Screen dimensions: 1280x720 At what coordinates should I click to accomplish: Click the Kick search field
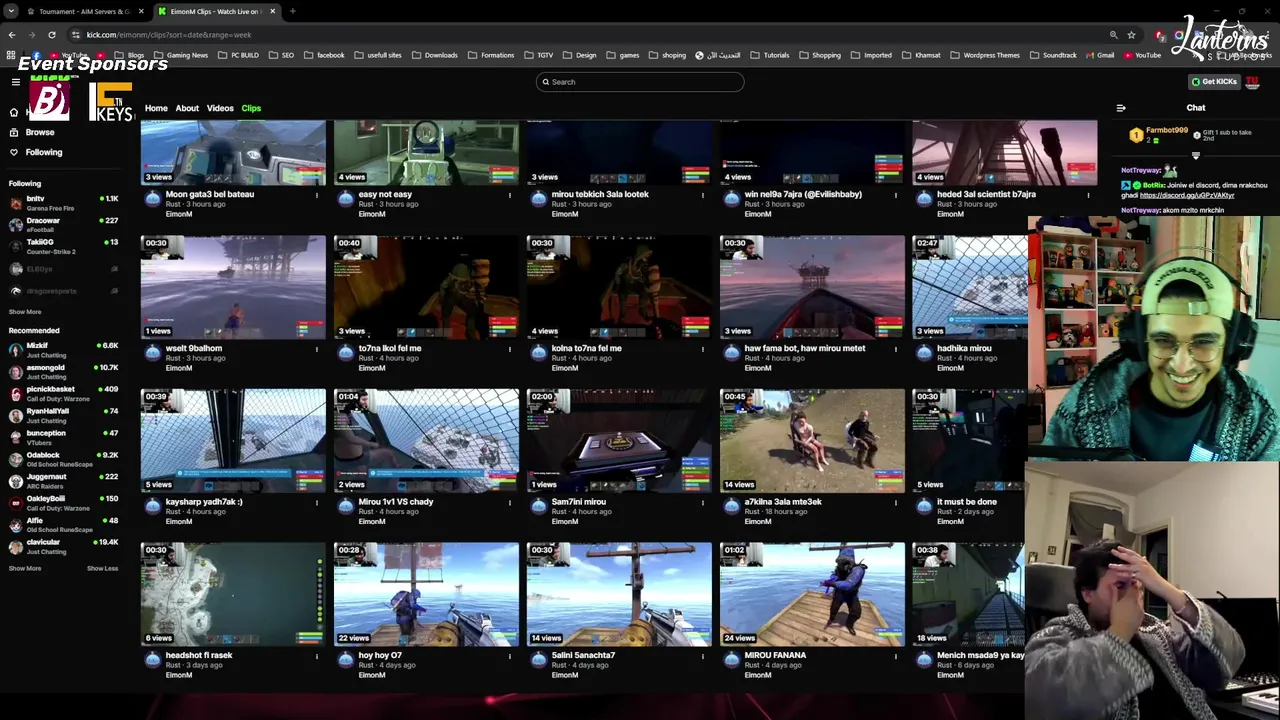(640, 82)
